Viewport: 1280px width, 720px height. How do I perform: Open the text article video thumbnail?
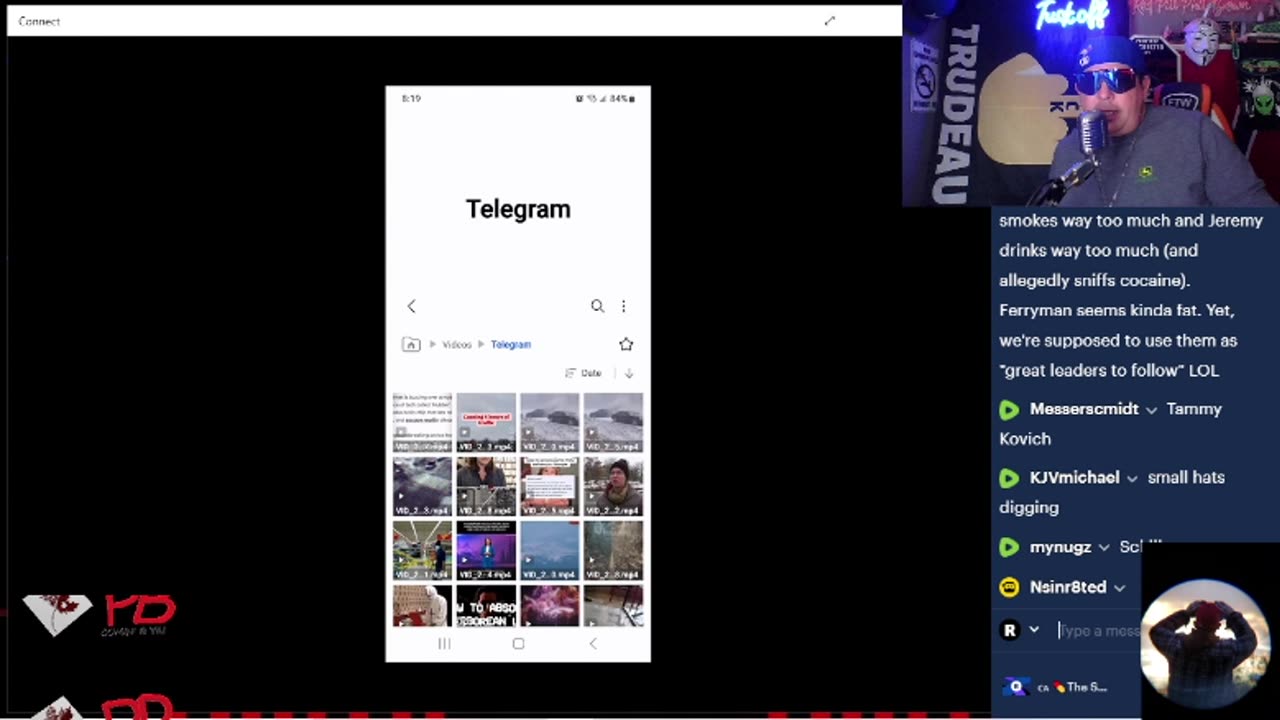[x=422, y=422]
